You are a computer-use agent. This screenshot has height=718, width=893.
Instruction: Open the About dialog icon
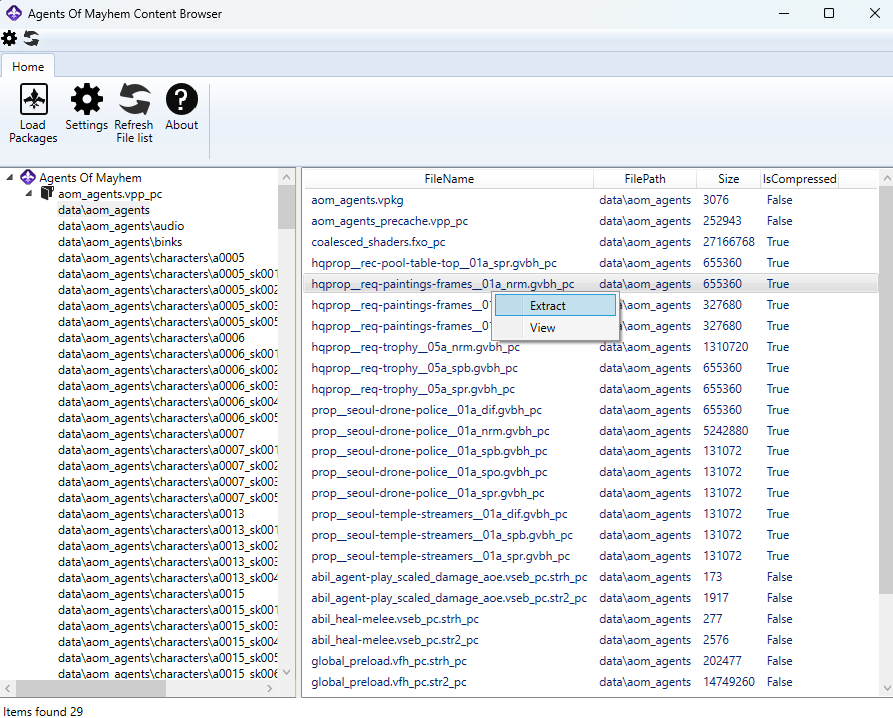pyautogui.click(x=182, y=99)
